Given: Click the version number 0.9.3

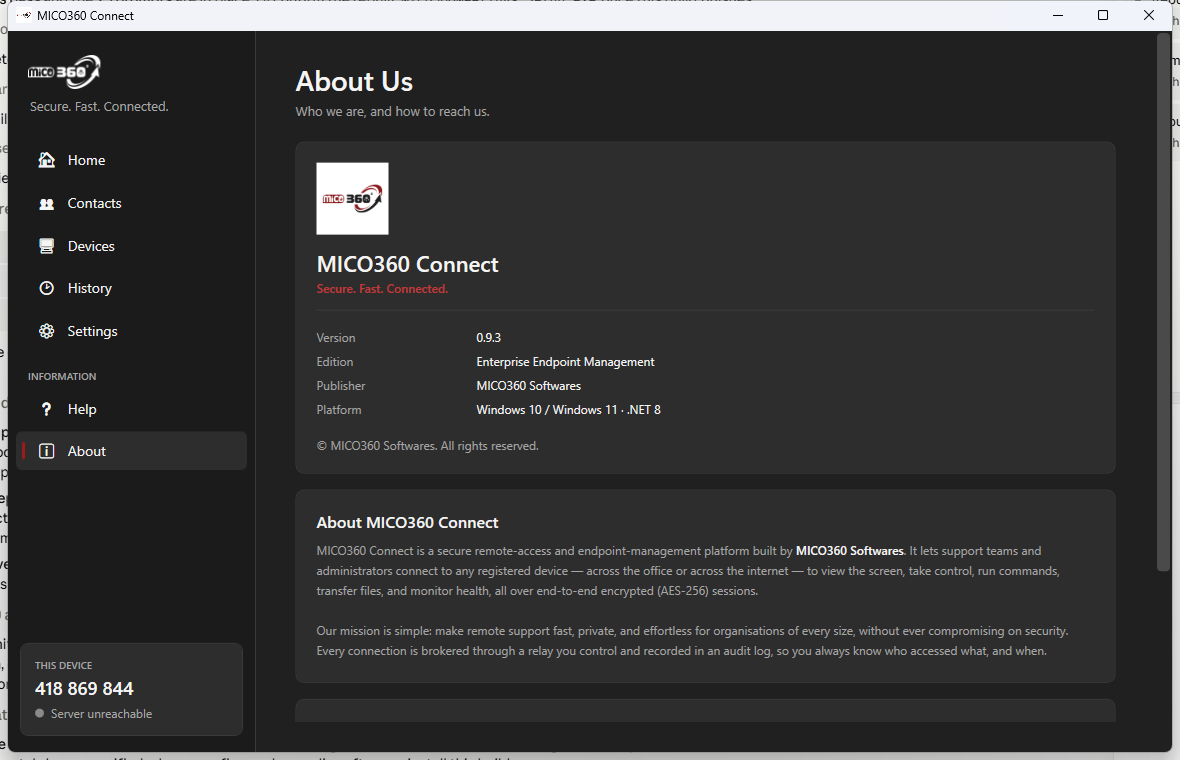Looking at the screenshot, I should click(488, 338).
